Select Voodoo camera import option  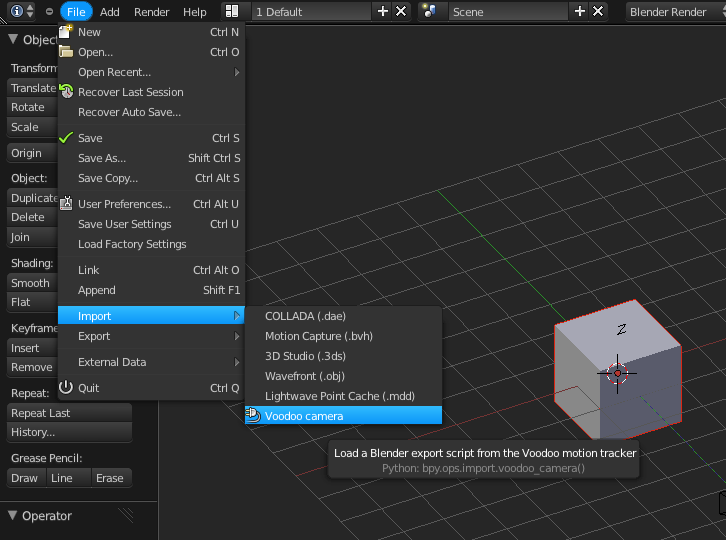tap(343, 415)
